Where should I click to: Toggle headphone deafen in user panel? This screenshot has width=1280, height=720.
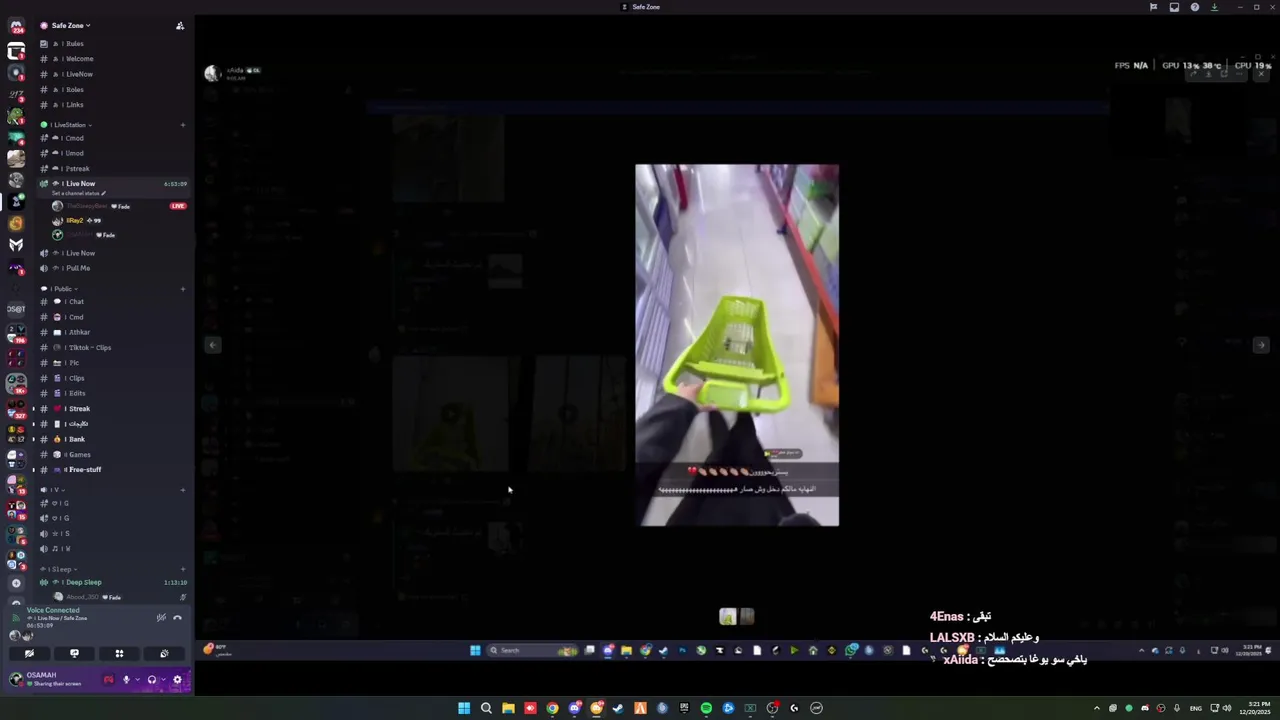[151, 680]
